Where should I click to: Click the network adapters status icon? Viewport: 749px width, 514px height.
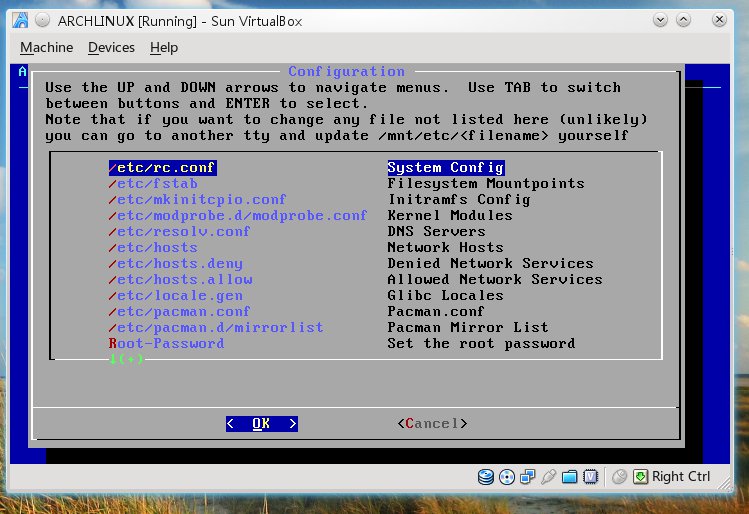528,476
